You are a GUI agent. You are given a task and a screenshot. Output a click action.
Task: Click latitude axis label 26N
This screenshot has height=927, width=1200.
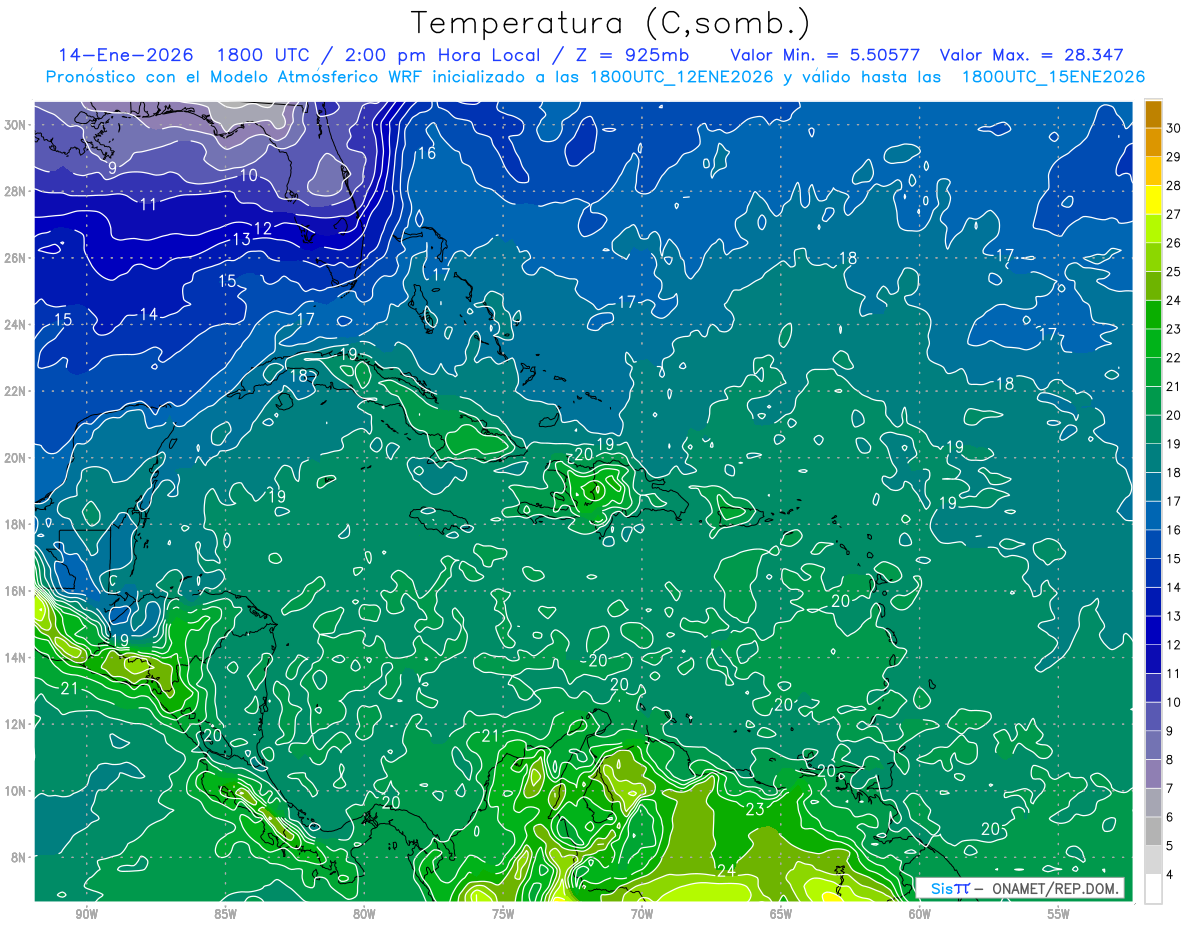tap(17, 258)
